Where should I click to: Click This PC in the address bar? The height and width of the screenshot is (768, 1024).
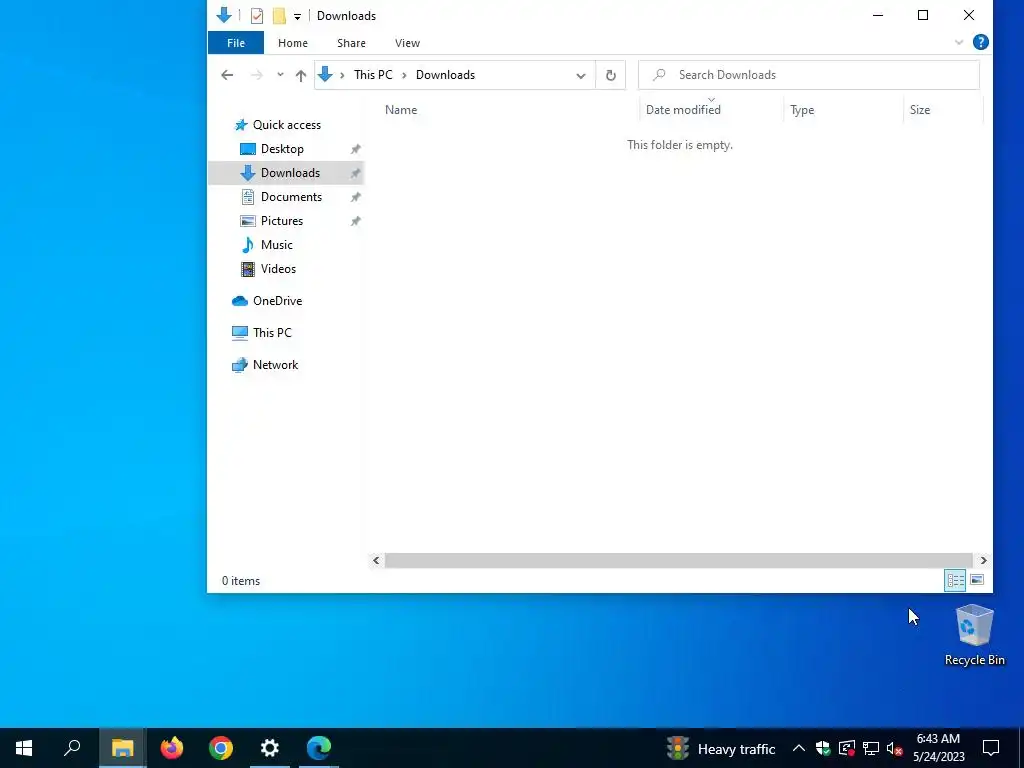[374, 74]
